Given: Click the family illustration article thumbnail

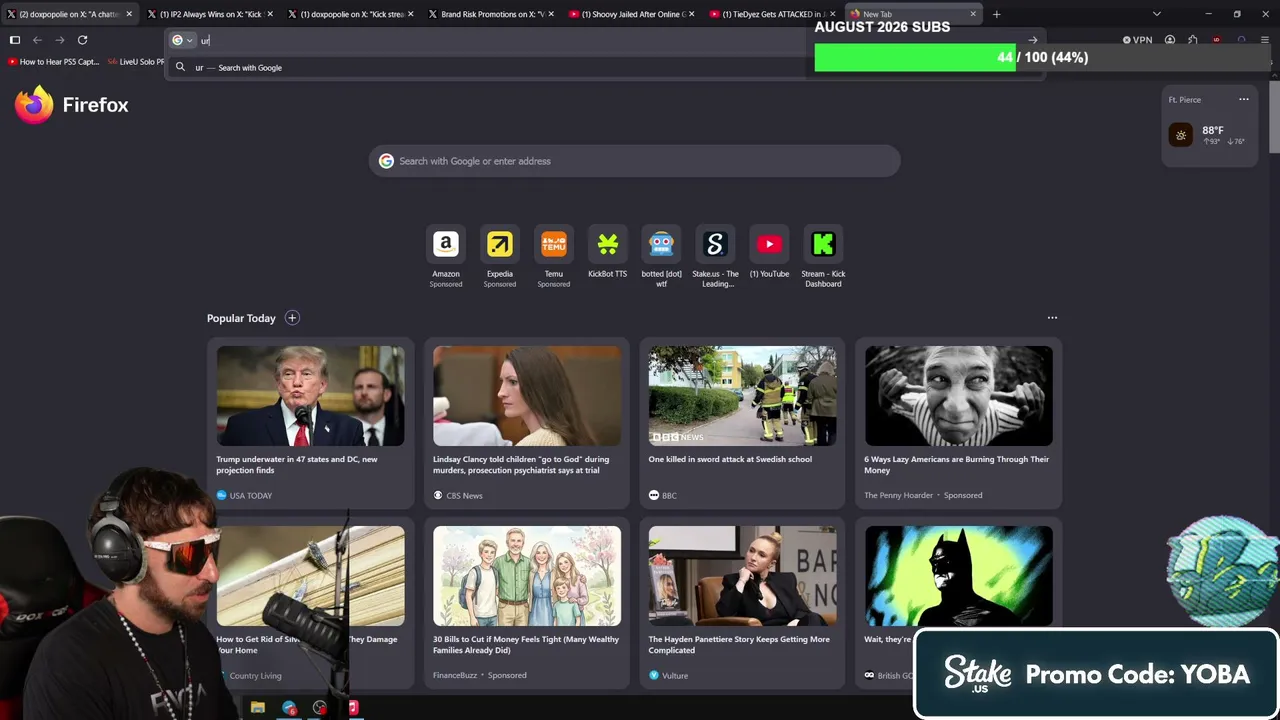Looking at the screenshot, I should pos(527,576).
